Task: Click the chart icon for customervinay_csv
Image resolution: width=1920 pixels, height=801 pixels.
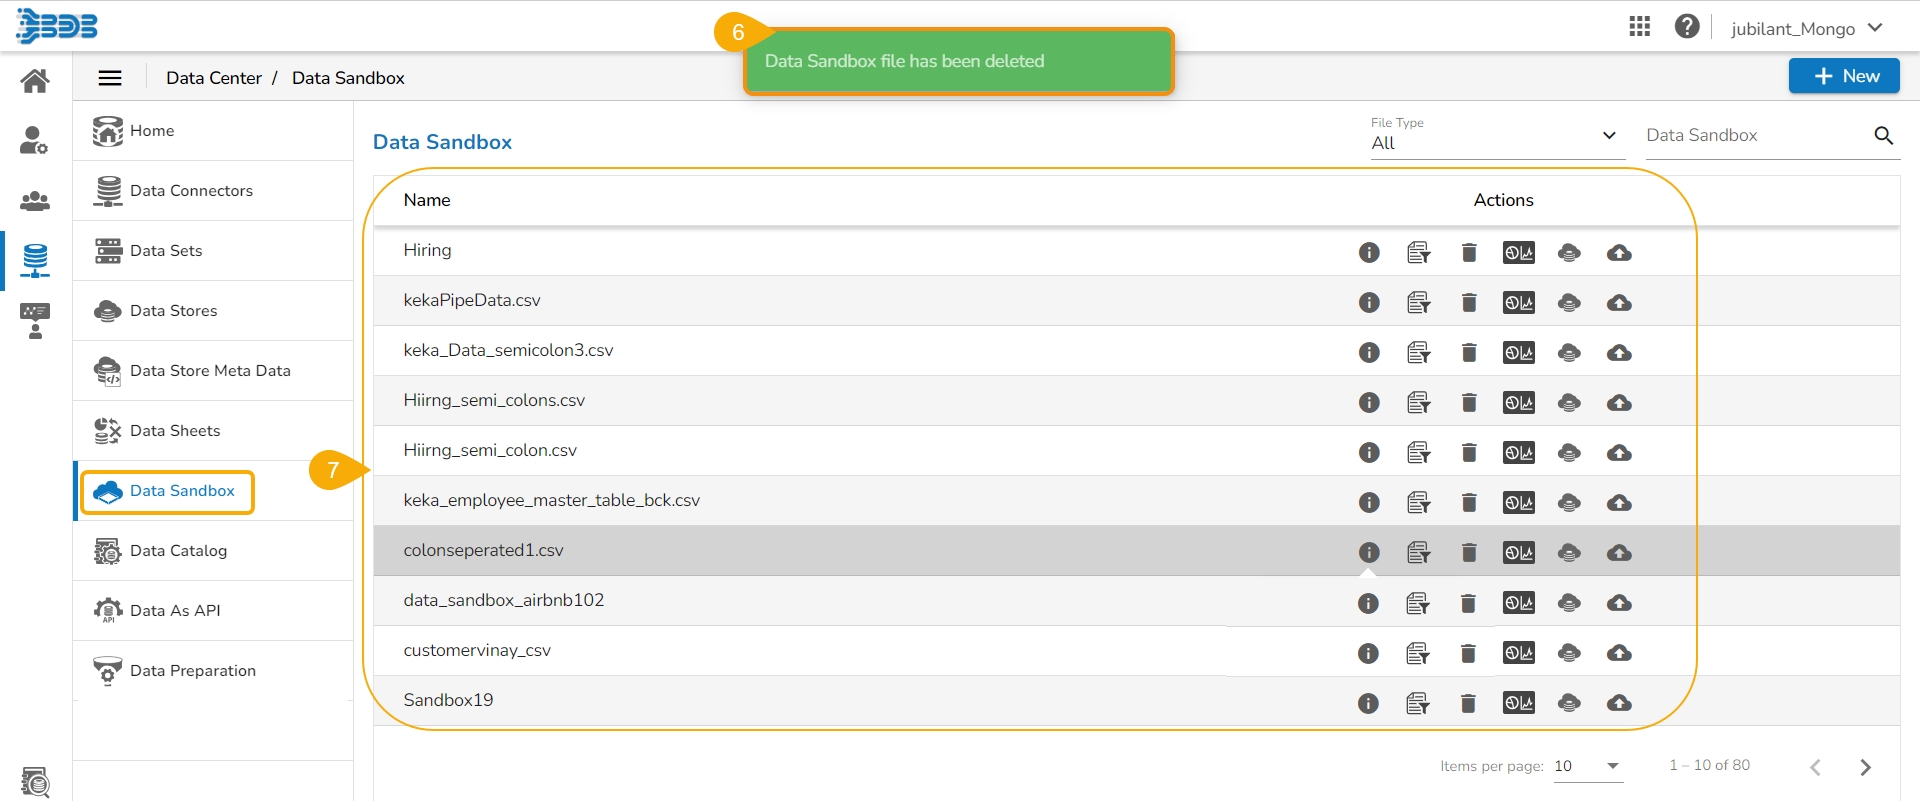Action: [x=1519, y=653]
